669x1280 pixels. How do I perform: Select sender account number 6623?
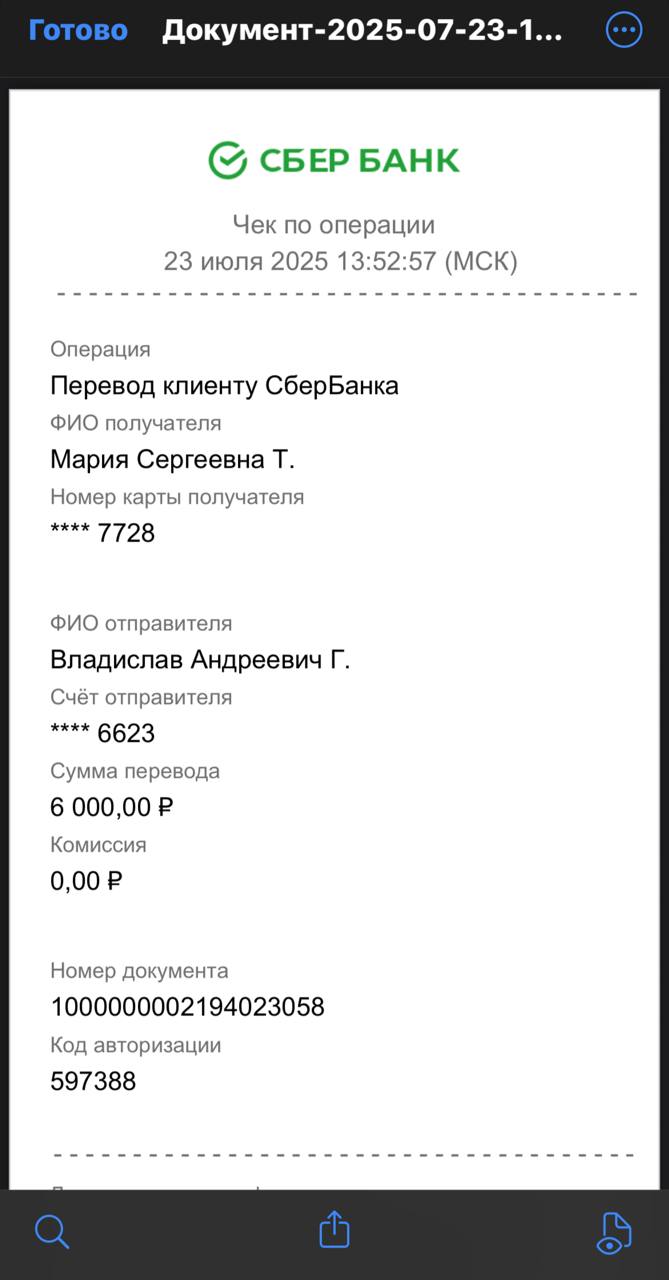103,734
